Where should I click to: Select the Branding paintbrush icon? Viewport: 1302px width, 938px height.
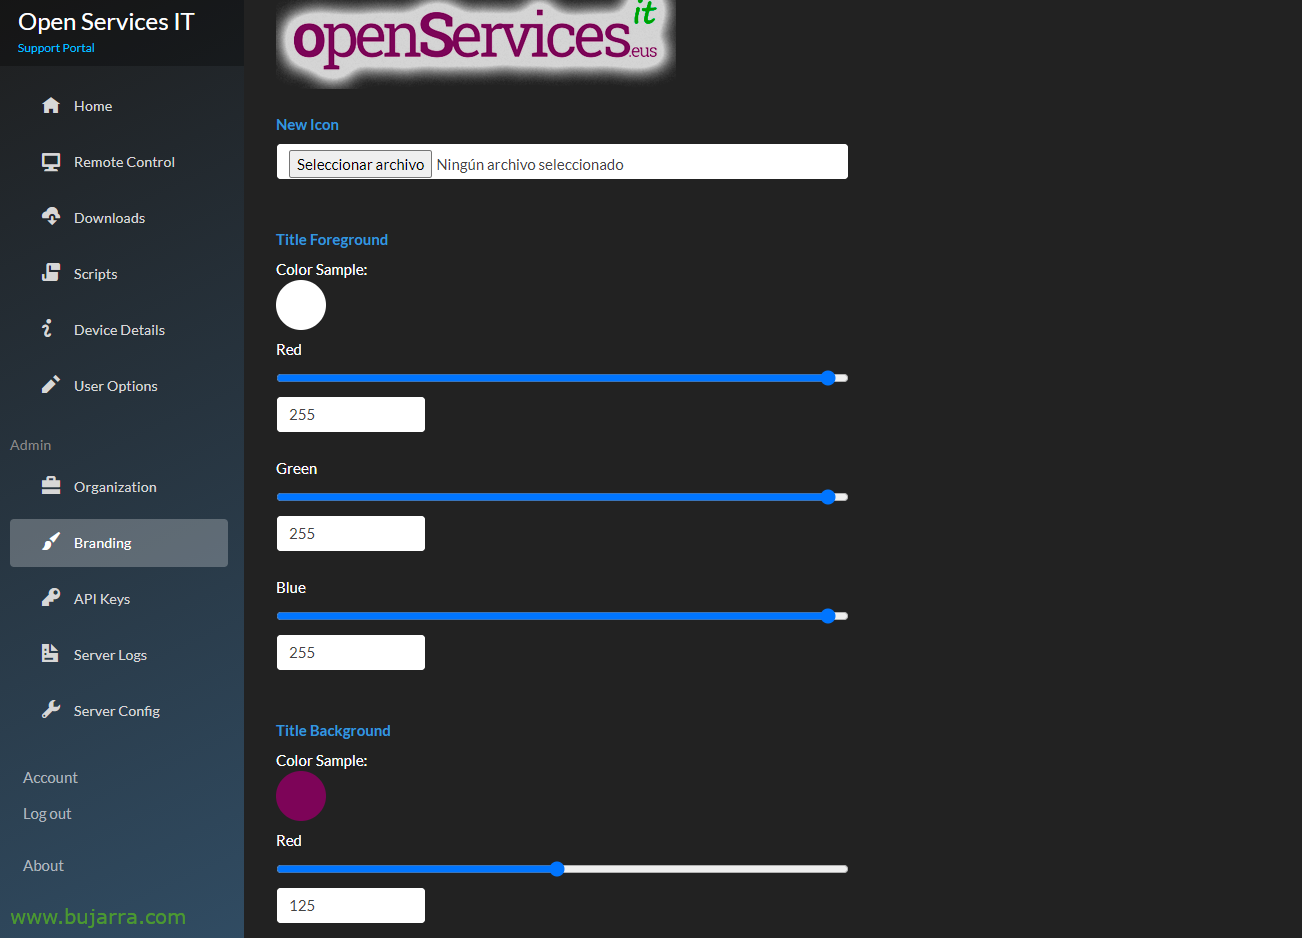50,542
